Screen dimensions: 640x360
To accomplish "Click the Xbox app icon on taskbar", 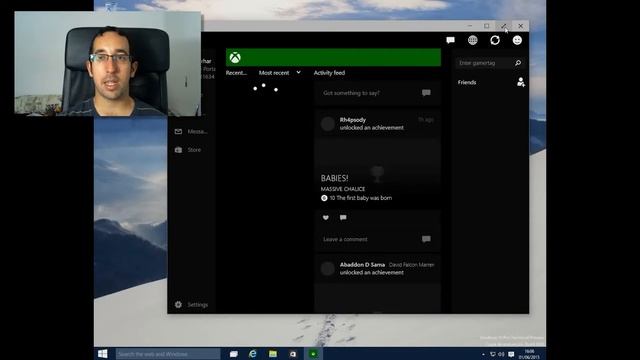I will coord(313,354).
